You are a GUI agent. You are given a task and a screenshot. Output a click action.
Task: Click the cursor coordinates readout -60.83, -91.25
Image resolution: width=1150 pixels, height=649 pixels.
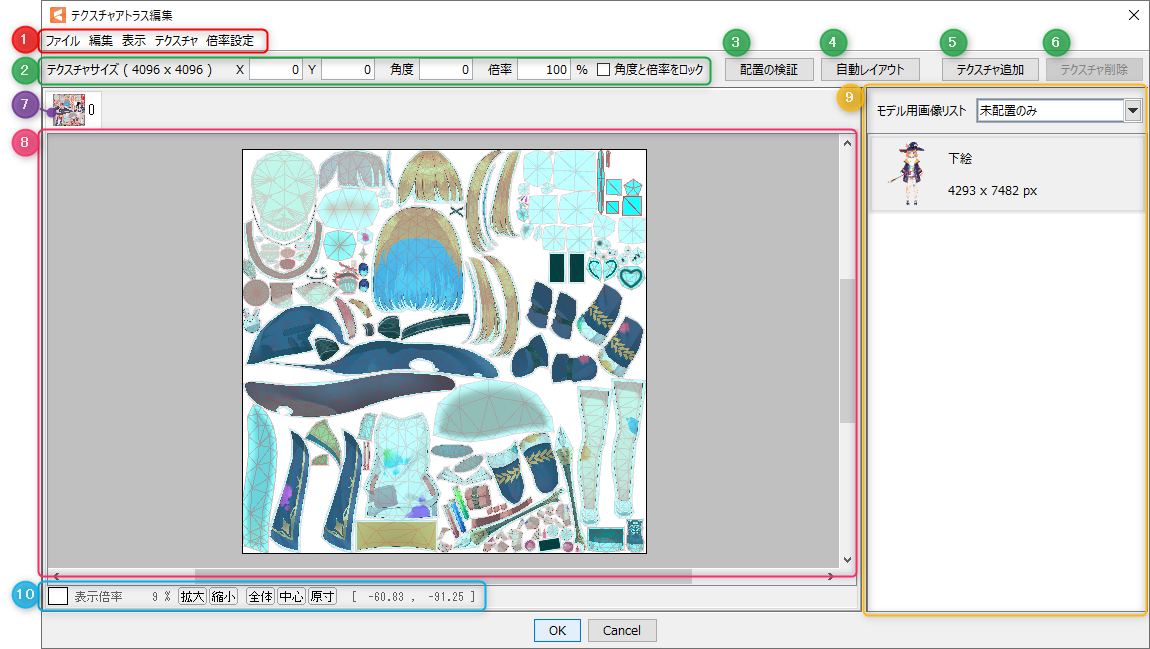click(413, 597)
